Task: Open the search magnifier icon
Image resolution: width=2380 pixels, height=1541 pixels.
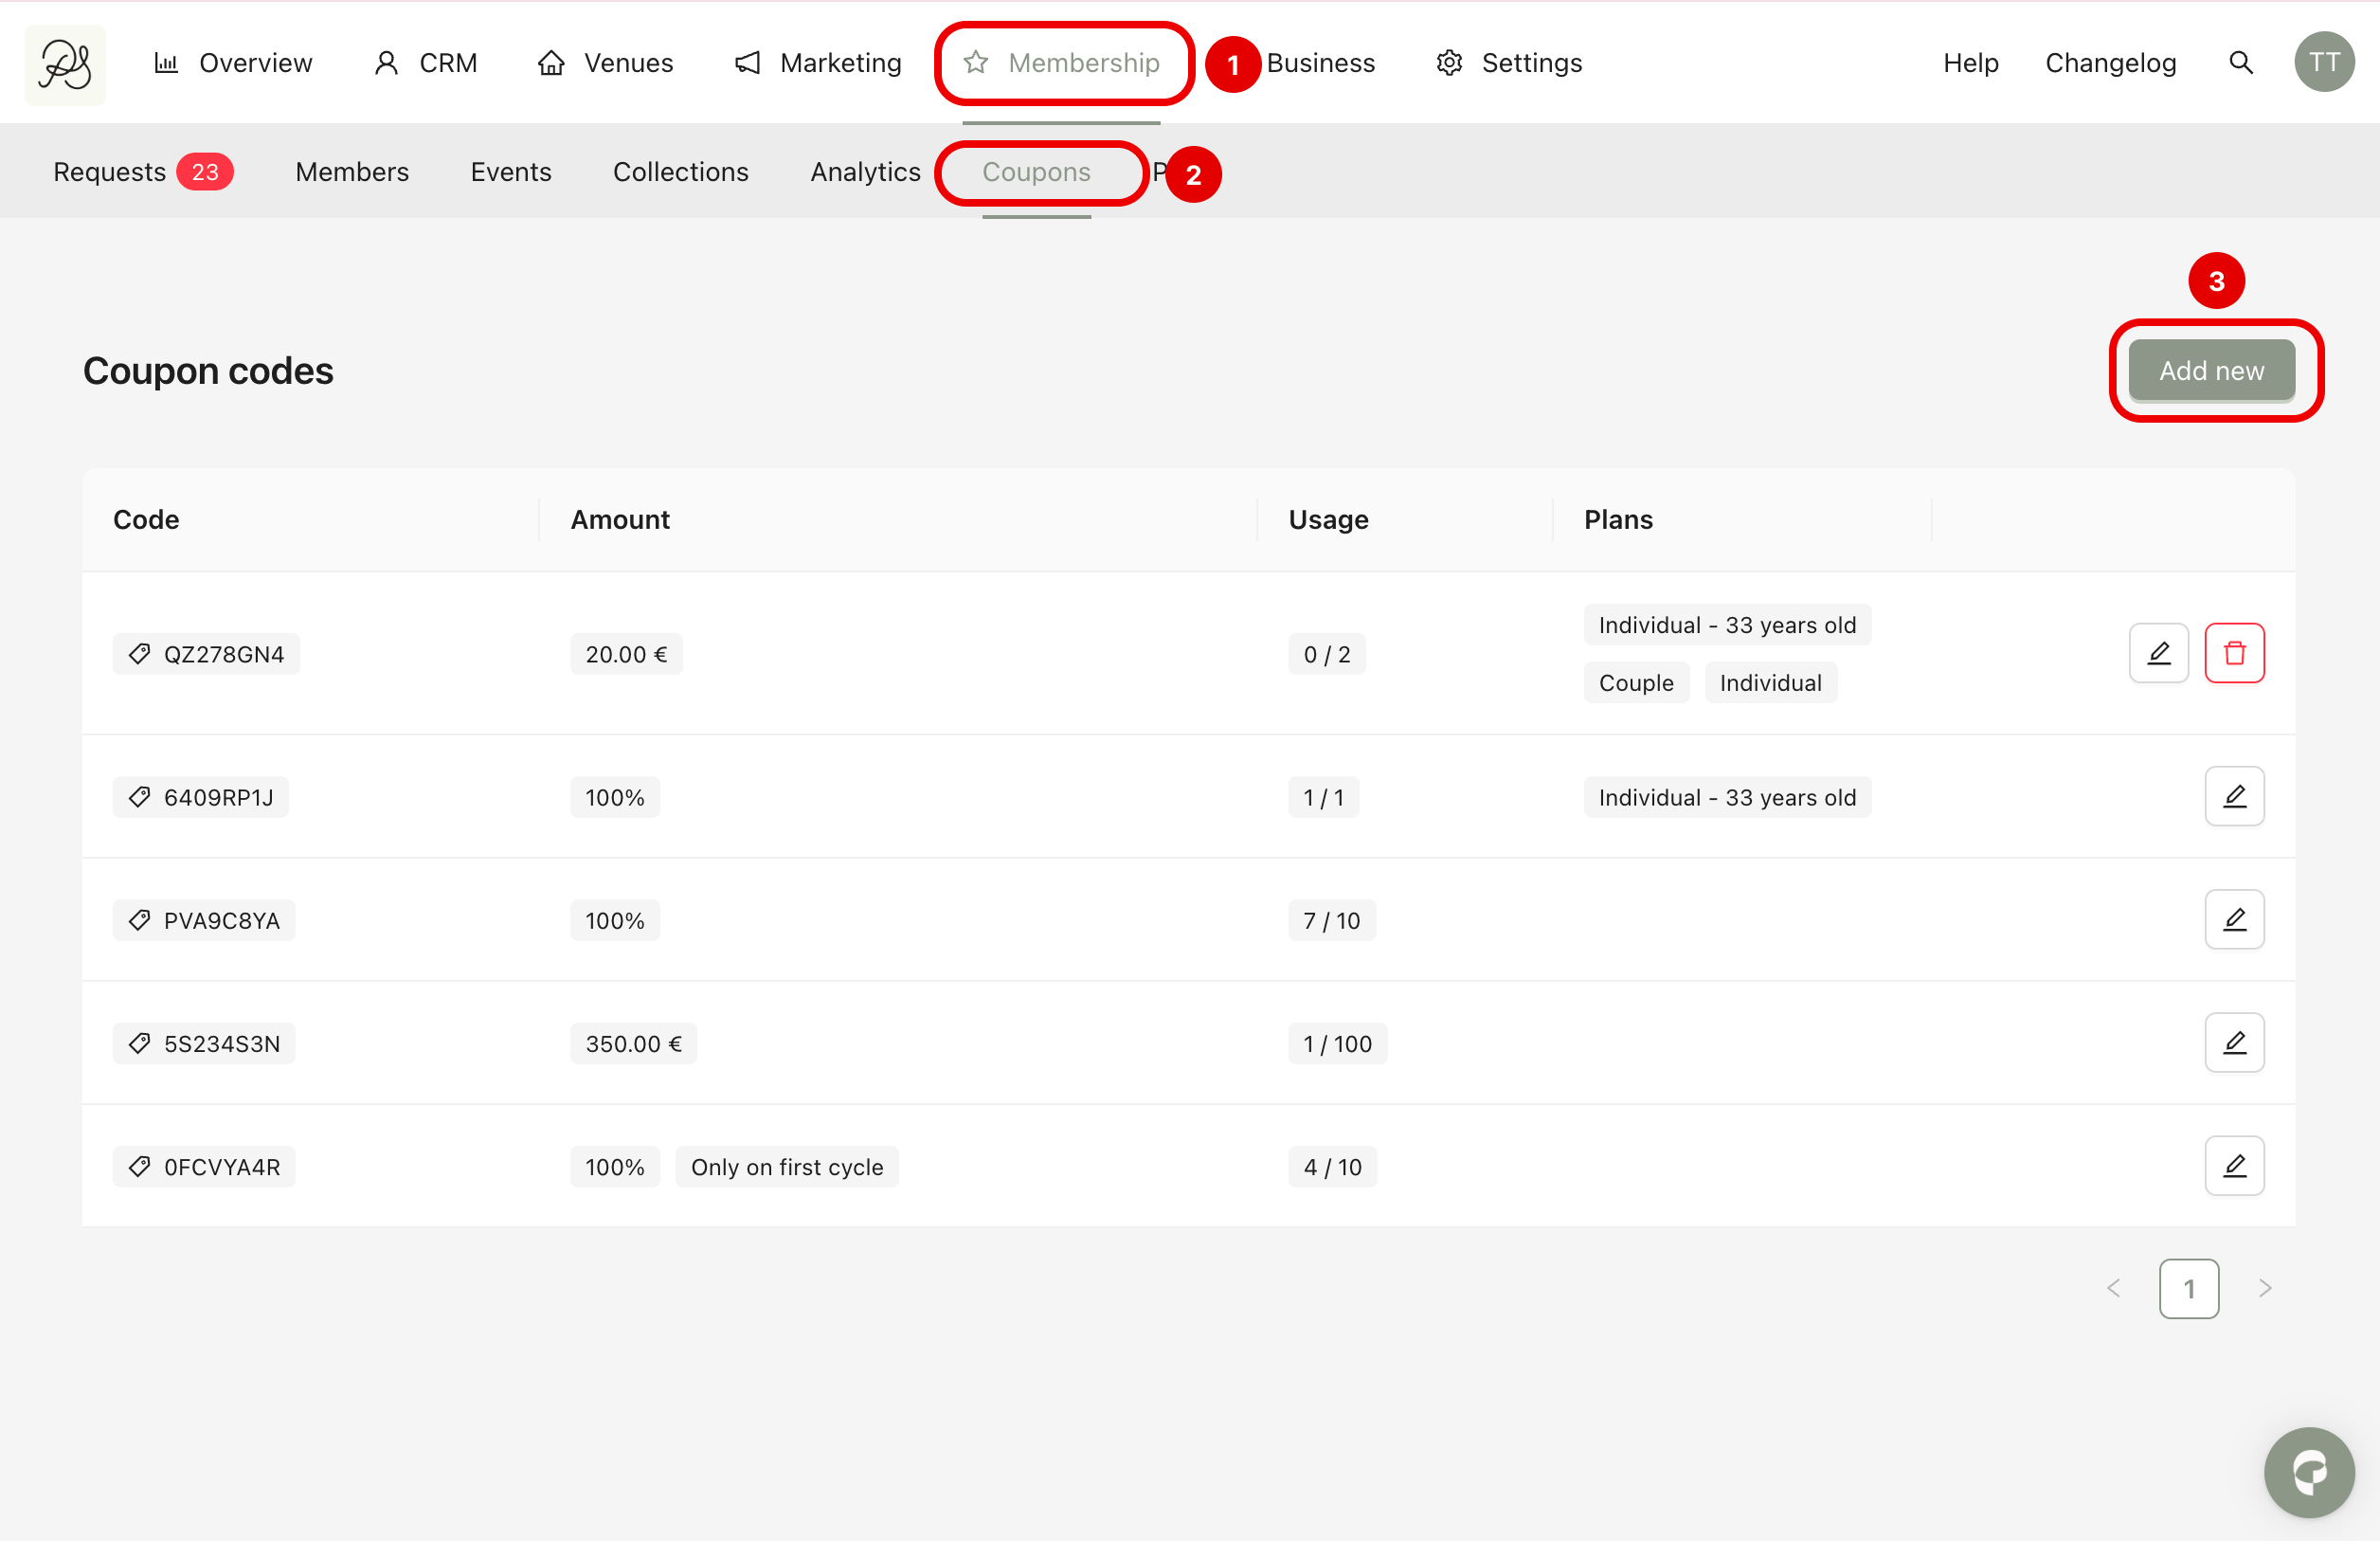Action: [x=2241, y=63]
